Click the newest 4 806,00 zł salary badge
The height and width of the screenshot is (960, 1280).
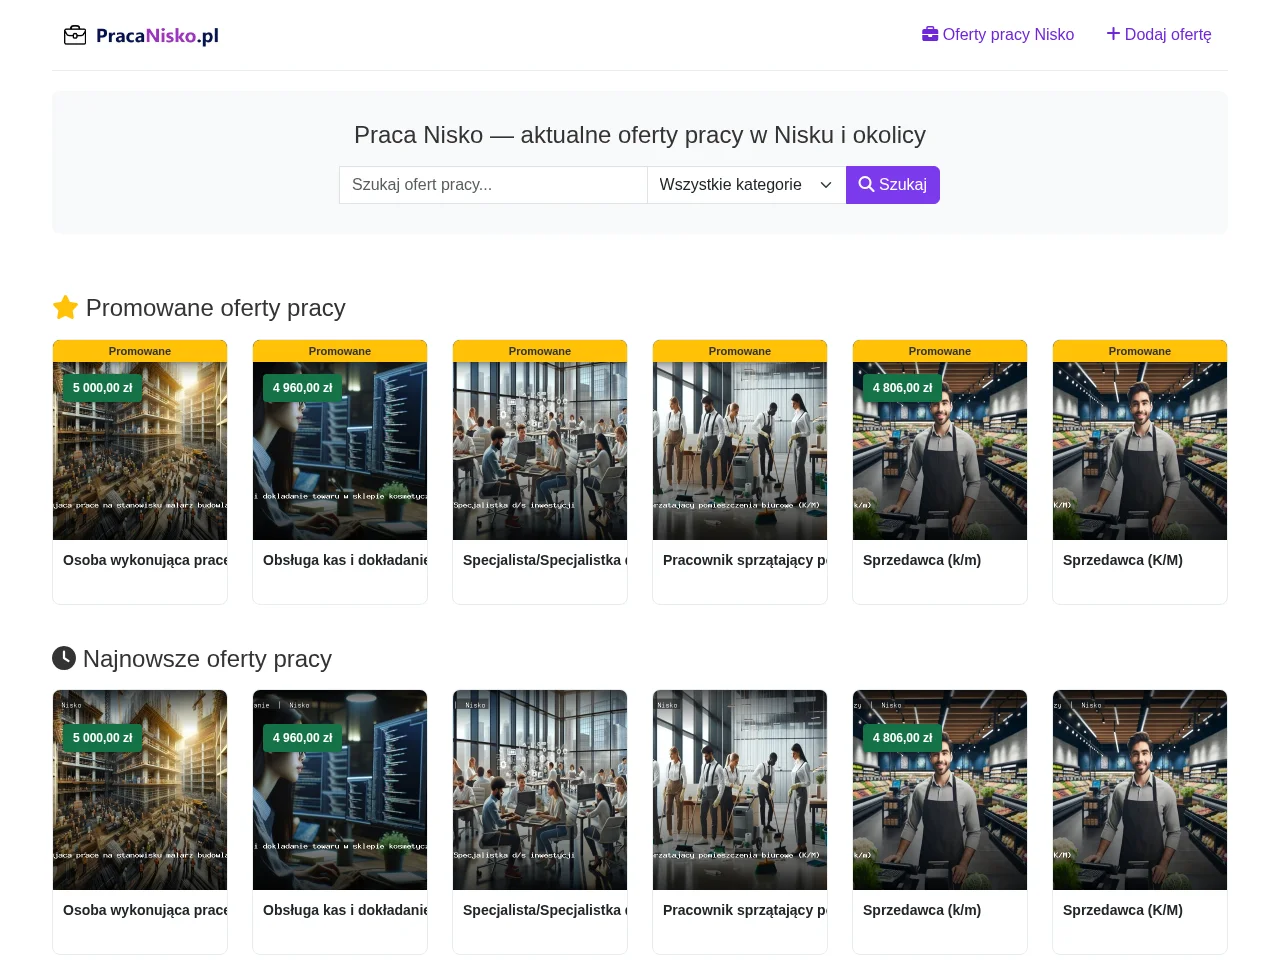click(903, 738)
